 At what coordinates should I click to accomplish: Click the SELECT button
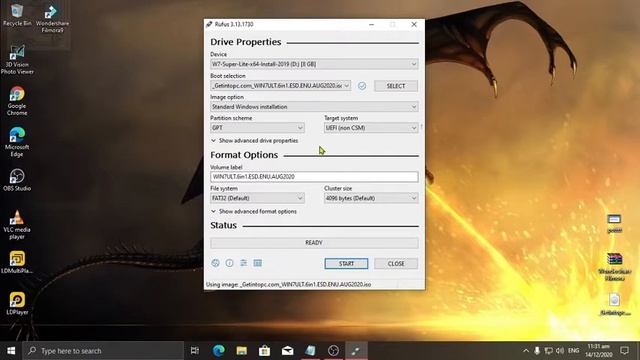[396, 86]
